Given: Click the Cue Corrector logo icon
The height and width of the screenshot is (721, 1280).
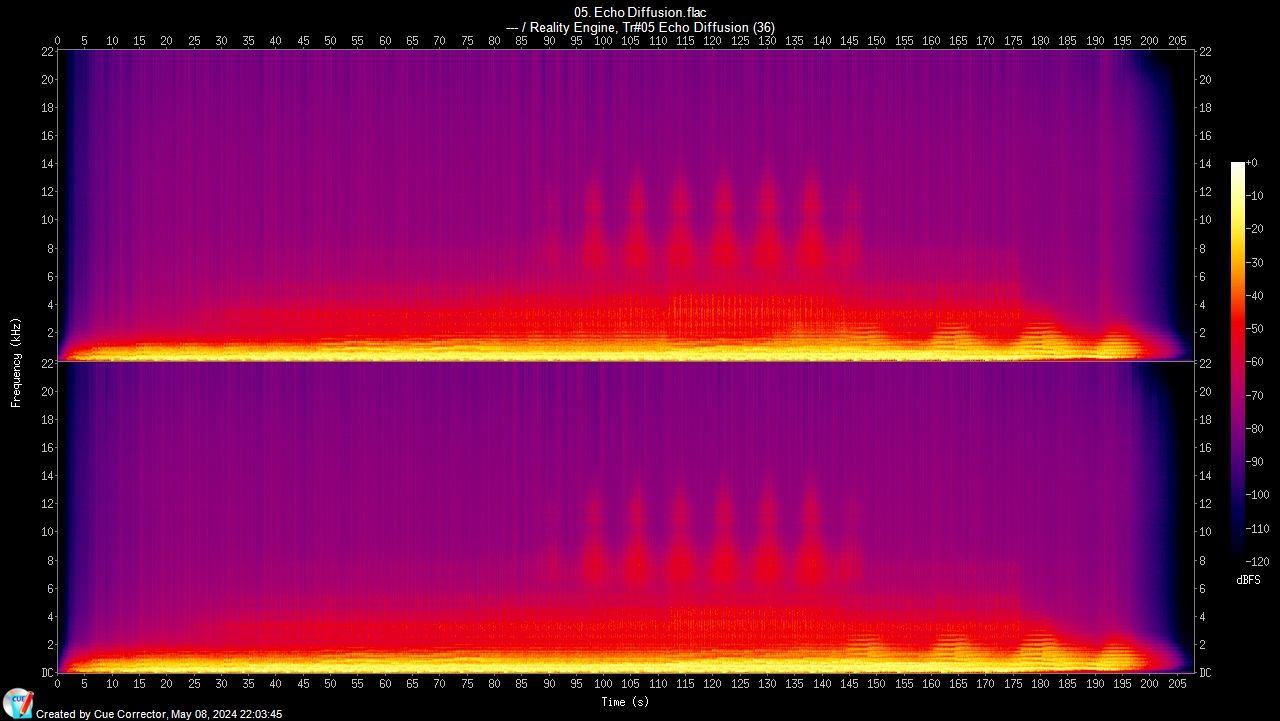Looking at the screenshot, I should (x=17, y=702).
